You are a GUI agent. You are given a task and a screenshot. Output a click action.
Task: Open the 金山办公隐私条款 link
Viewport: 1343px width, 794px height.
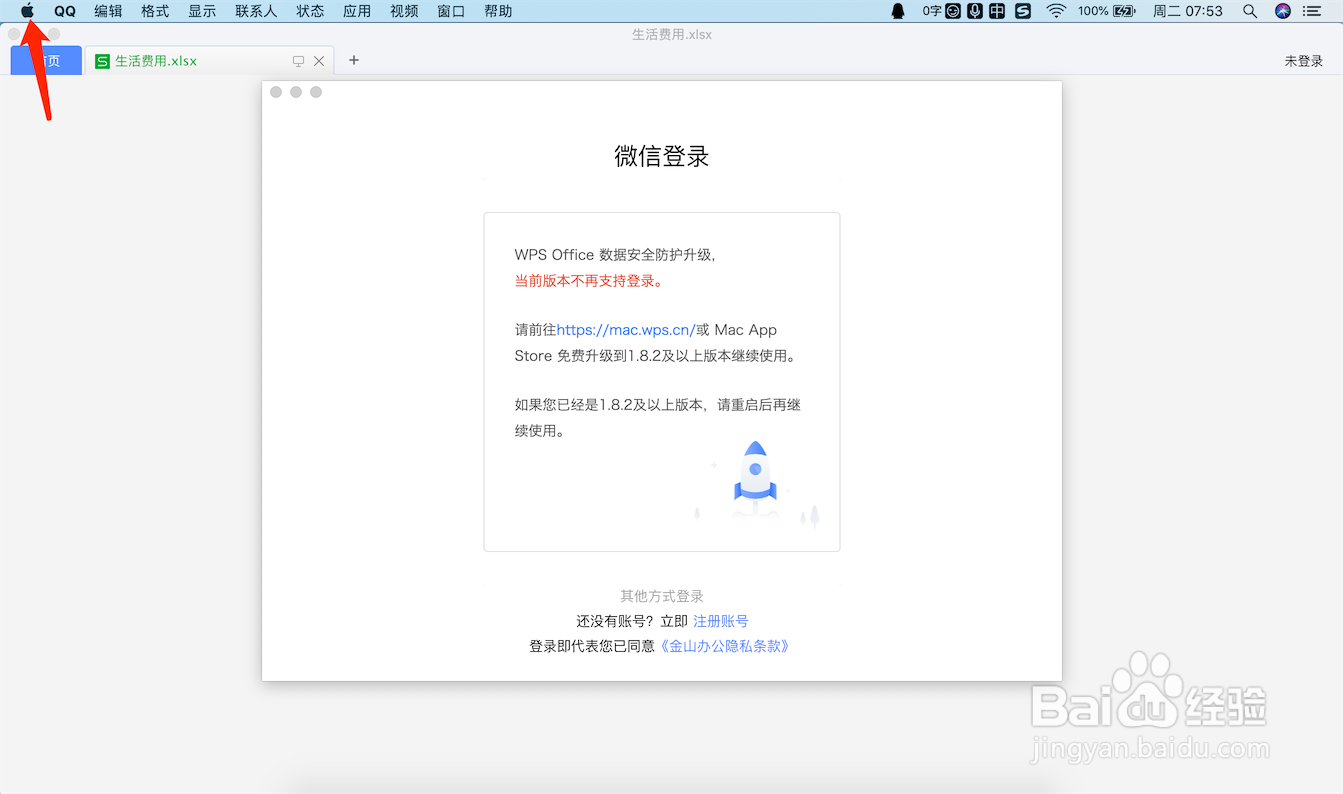click(x=725, y=646)
